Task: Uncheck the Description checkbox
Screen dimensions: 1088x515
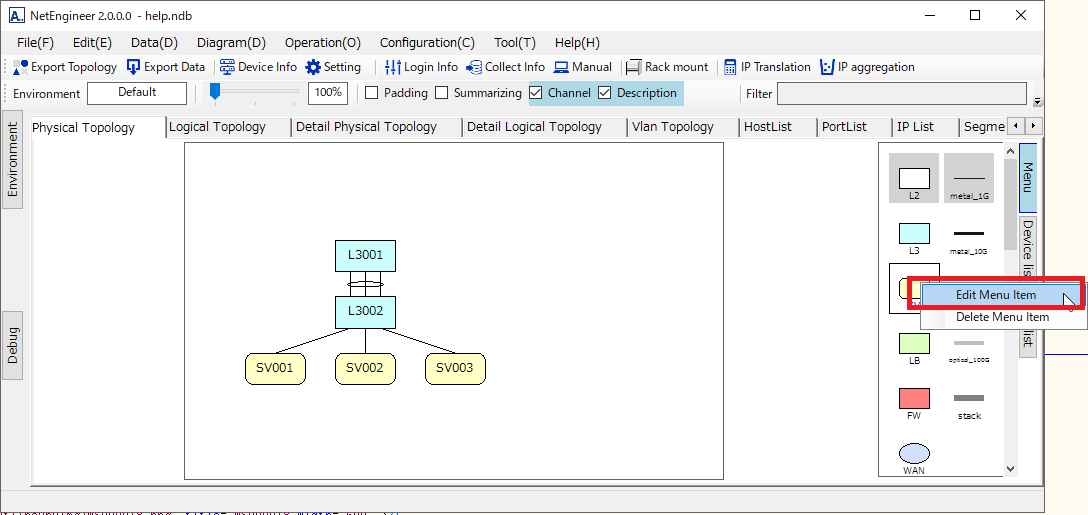Action: 605,93
